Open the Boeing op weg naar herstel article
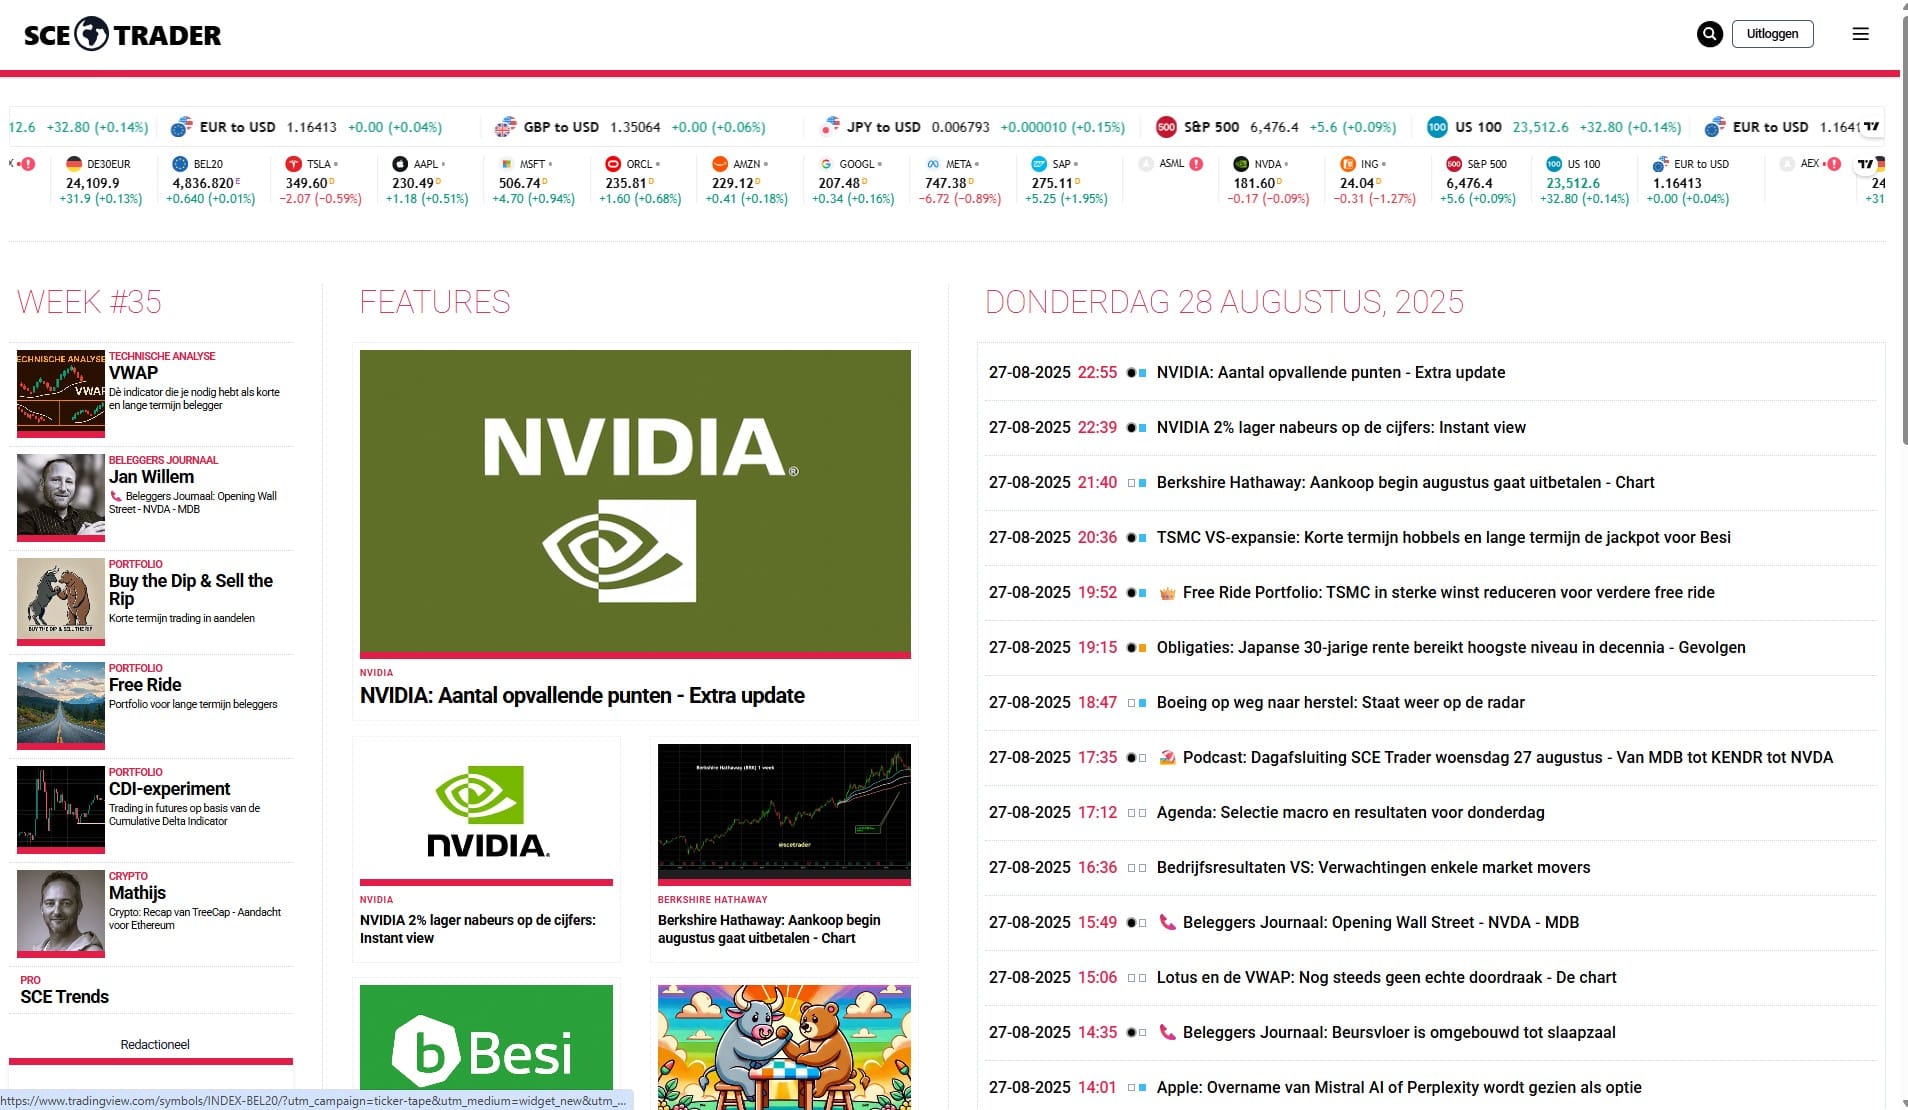The height and width of the screenshot is (1110, 1908). tap(1340, 702)
